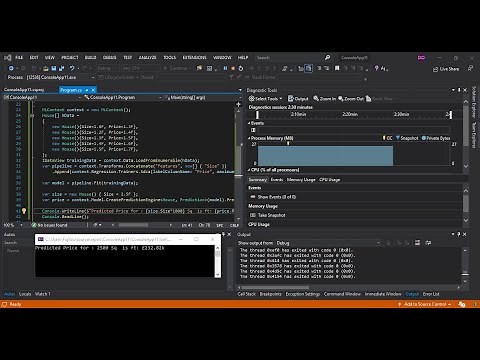
Task: Open the EXTENSIONS menu
Action: click(194, 58)
